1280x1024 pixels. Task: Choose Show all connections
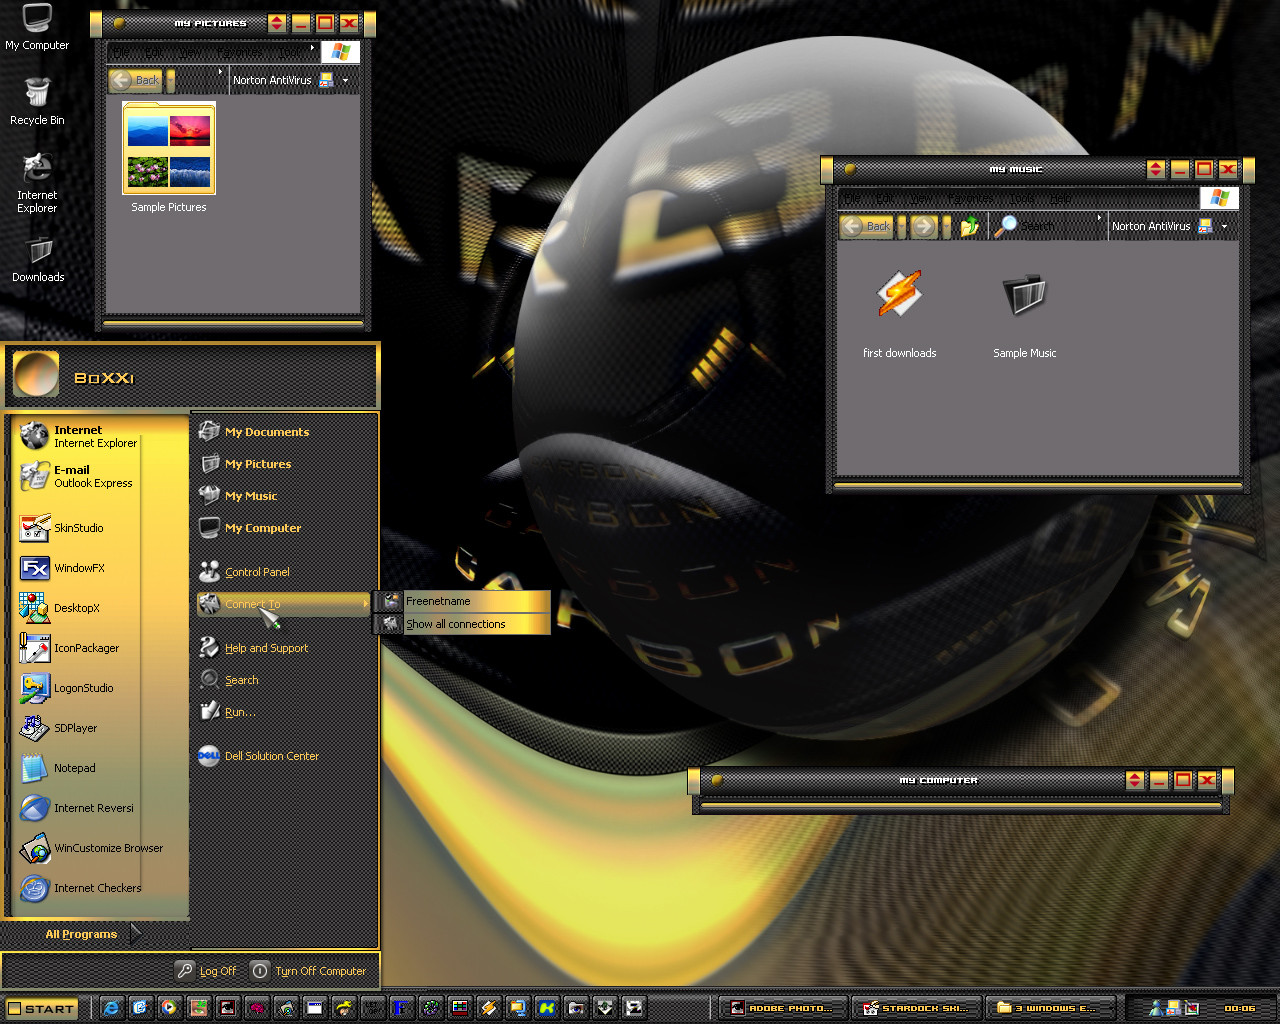(x=462, y=624)
